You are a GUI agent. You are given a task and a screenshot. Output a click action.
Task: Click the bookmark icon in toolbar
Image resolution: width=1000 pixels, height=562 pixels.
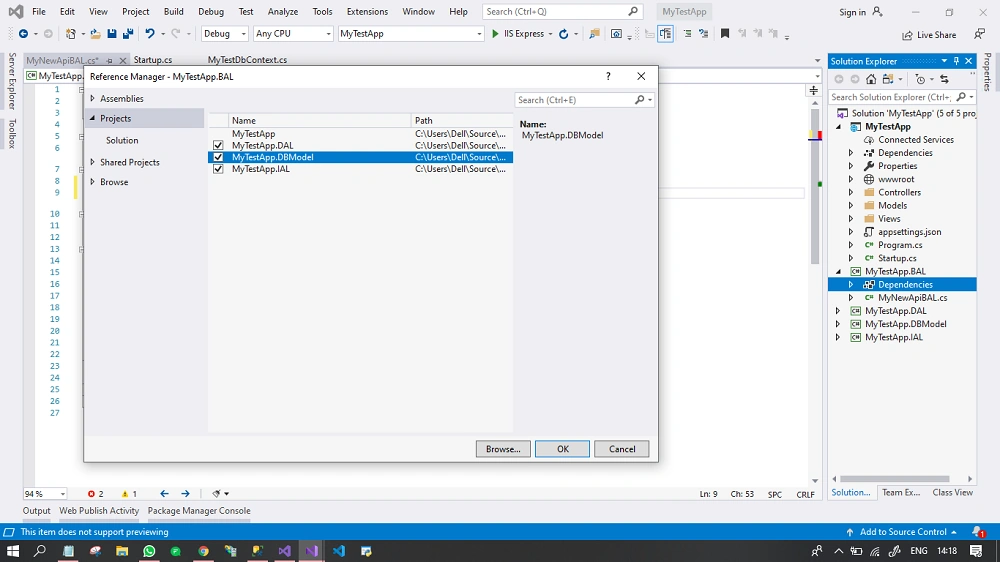pyautogui.click(x=724, y=34)
